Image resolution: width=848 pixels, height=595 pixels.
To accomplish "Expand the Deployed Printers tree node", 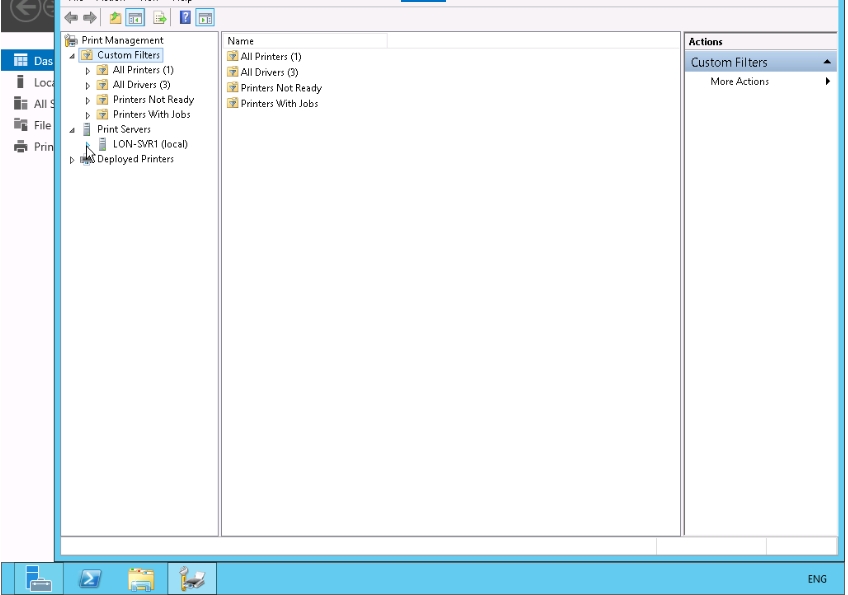I will point(72,160).
